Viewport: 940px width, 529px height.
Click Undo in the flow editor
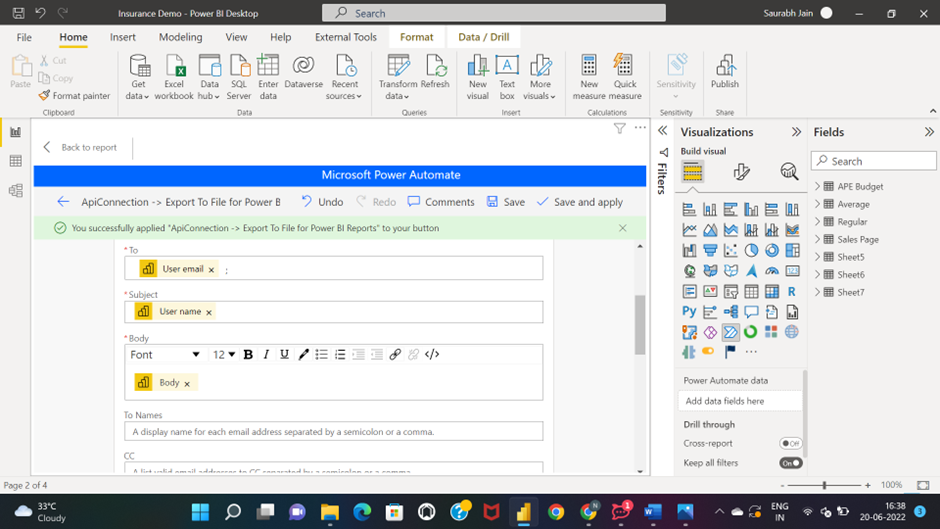point(322,202)
